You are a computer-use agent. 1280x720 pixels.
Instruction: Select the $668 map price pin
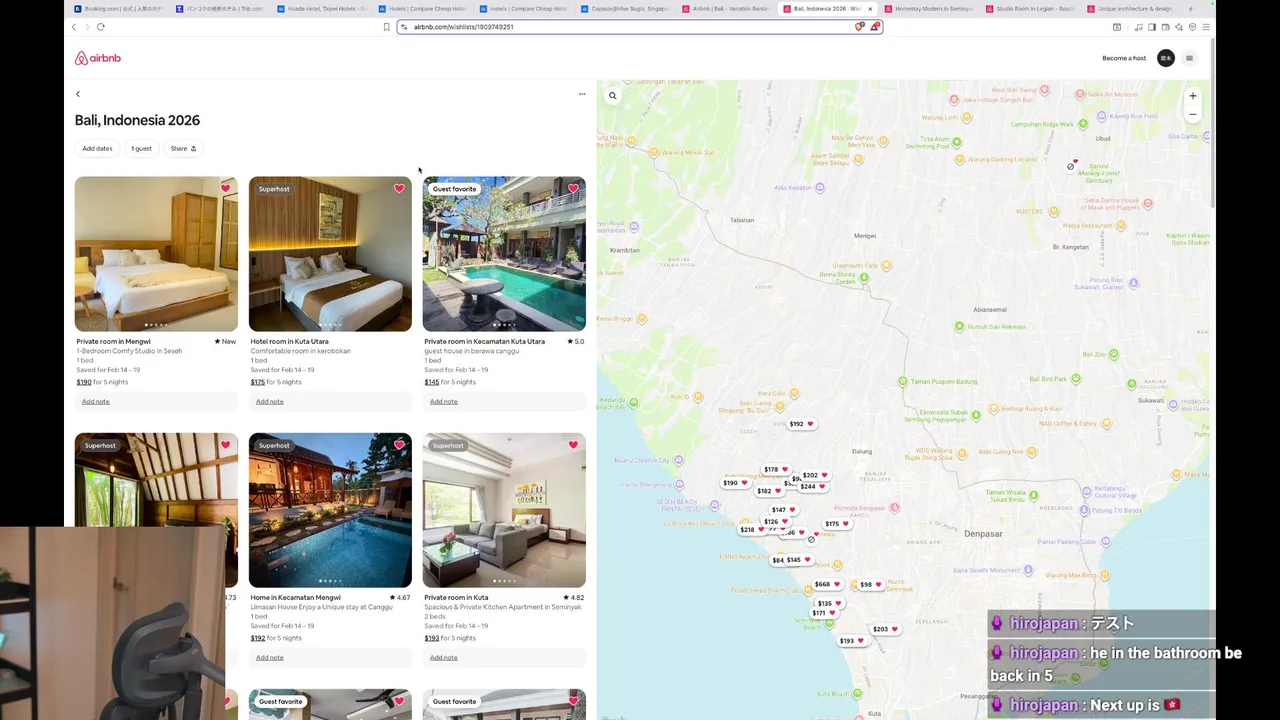[x=827, y=584]
